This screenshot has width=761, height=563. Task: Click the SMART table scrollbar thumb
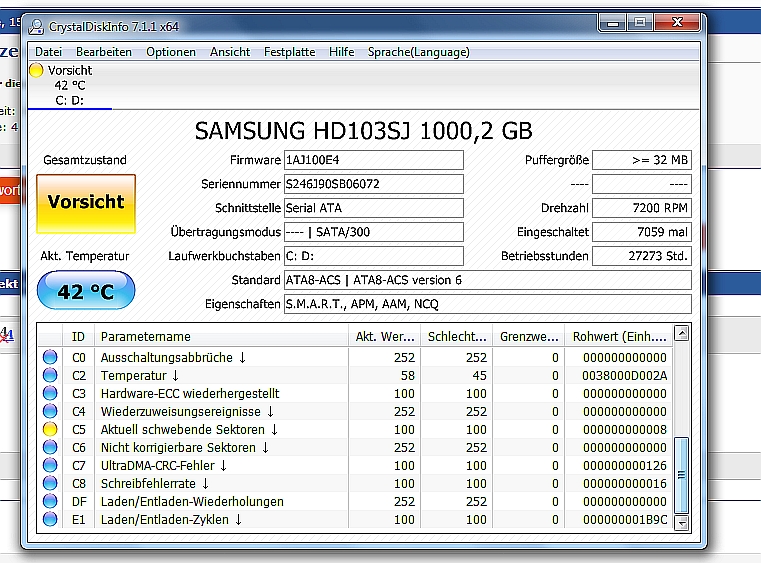click(682, 475)
